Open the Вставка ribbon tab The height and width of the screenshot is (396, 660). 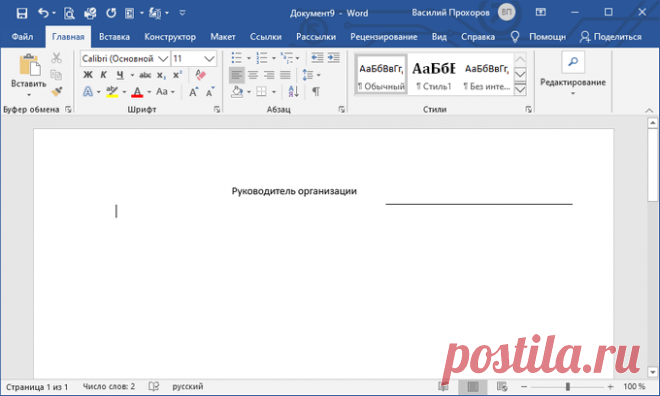point(114,37)
